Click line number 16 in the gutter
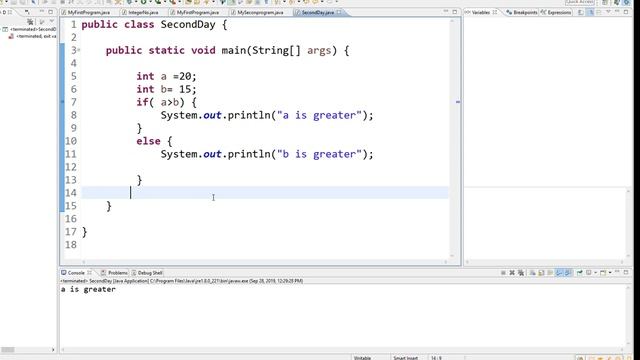The image size is (640, 360). click(x=71, y=219)
